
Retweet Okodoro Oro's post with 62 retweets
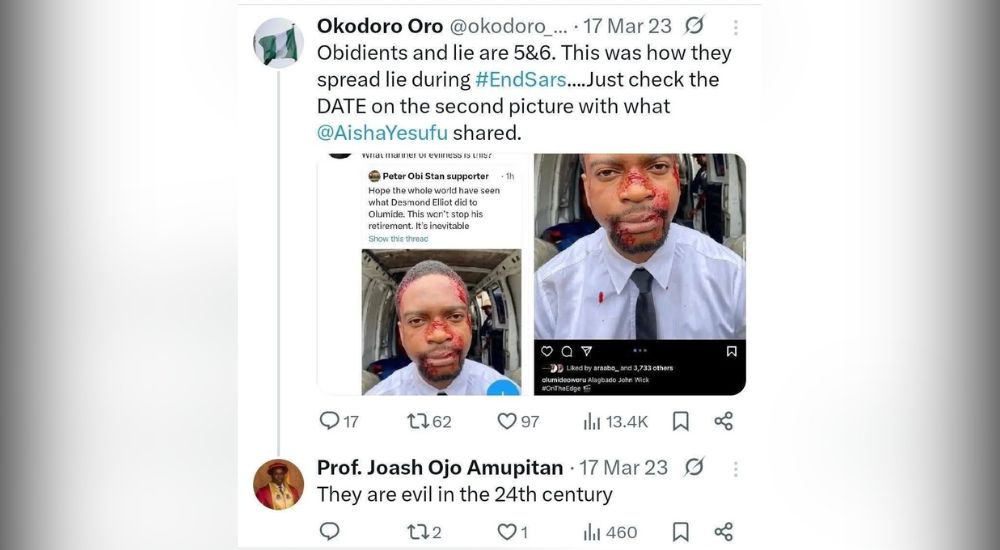click(418, 421)
